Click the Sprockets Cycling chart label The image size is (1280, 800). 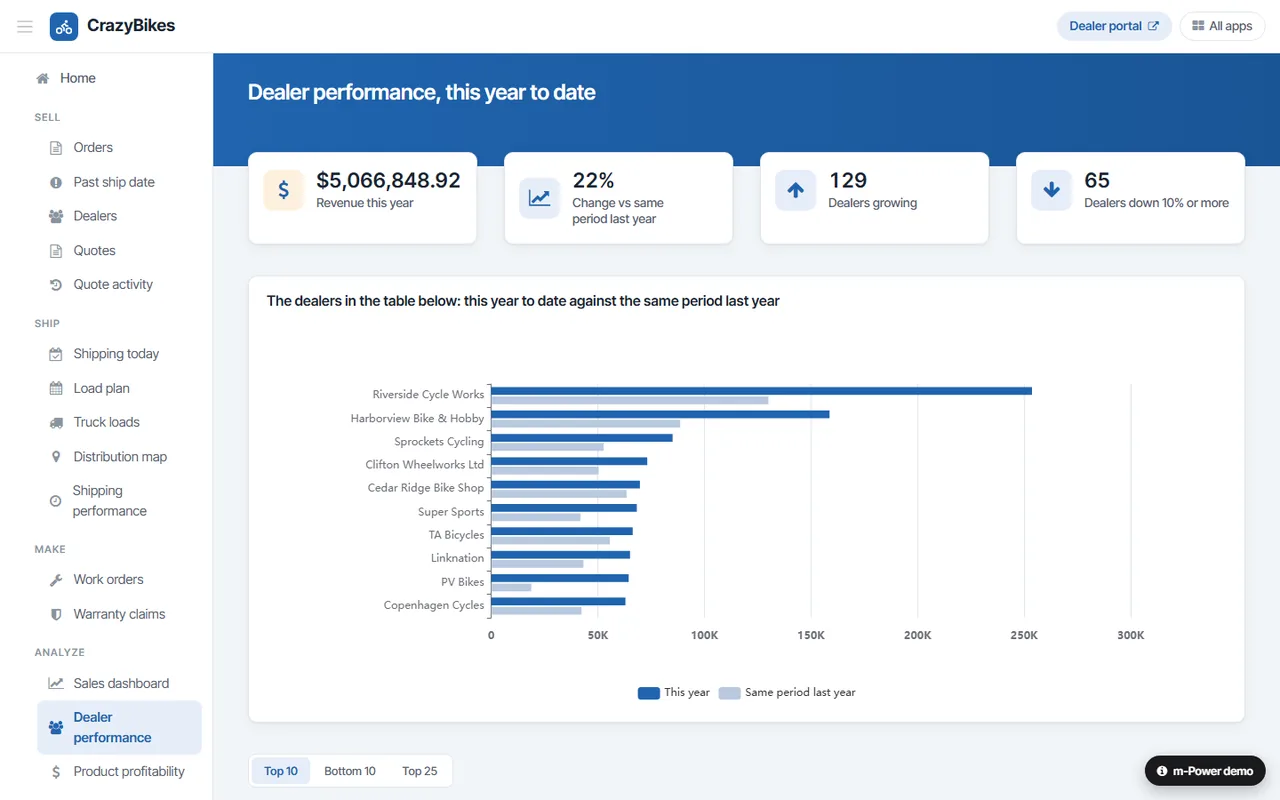point(439,442)
